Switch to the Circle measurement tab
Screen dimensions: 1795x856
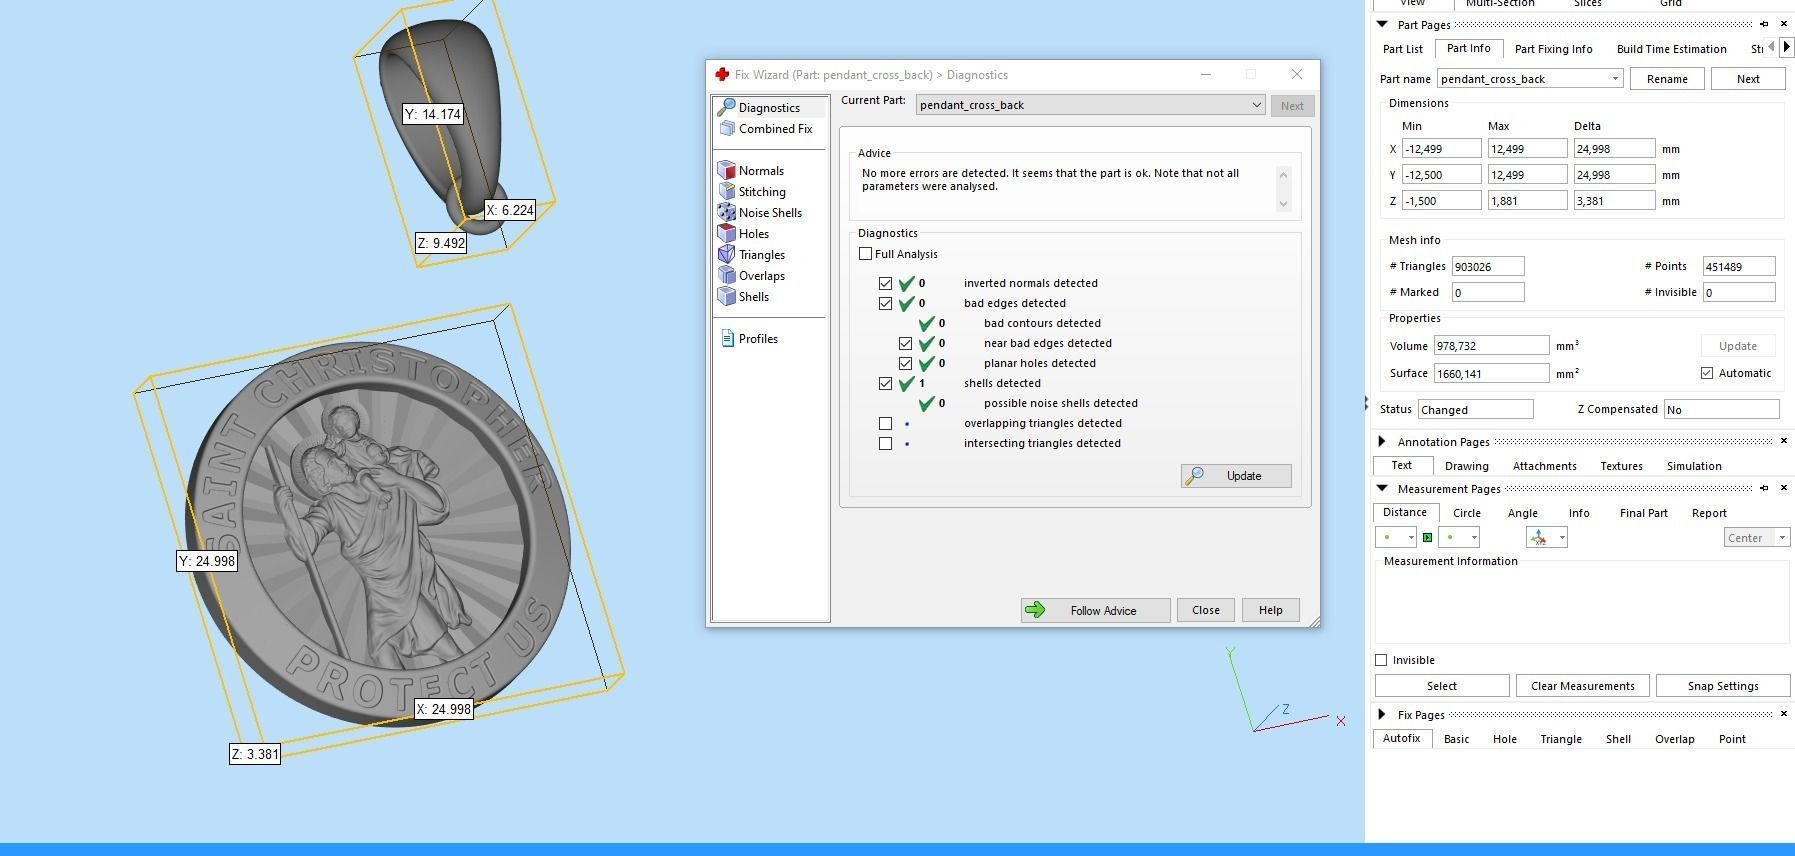[x=1466, y=513]
